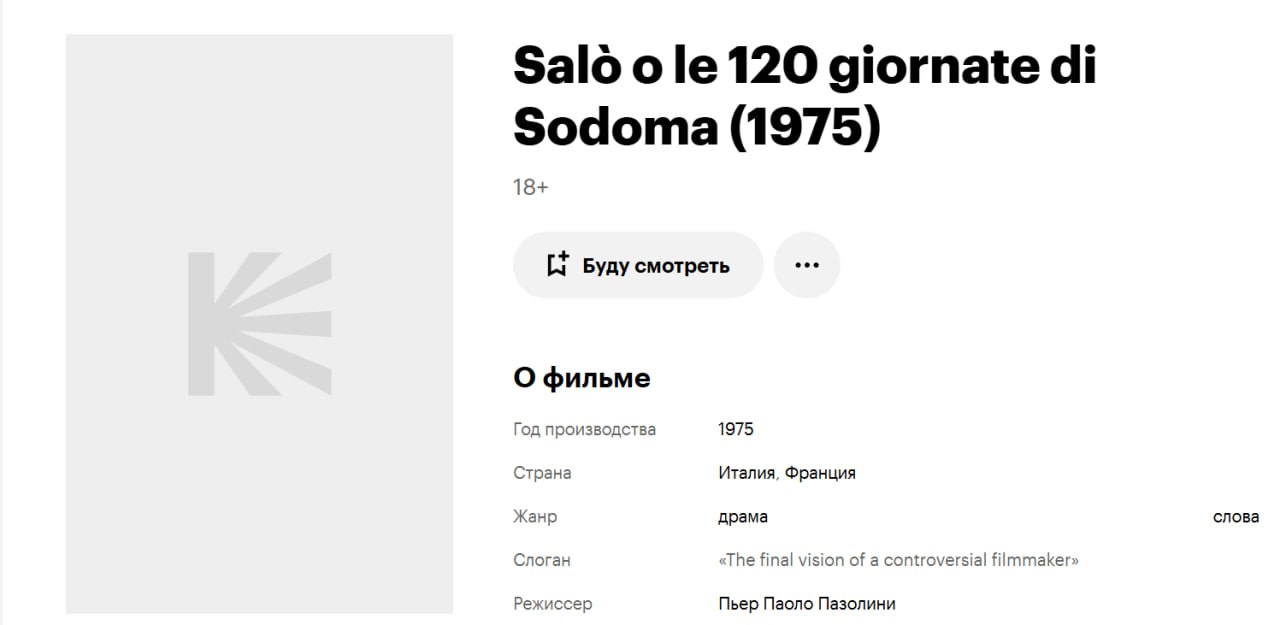
Task: Click the Слоган row label
Action: click(x=542, y=560)
